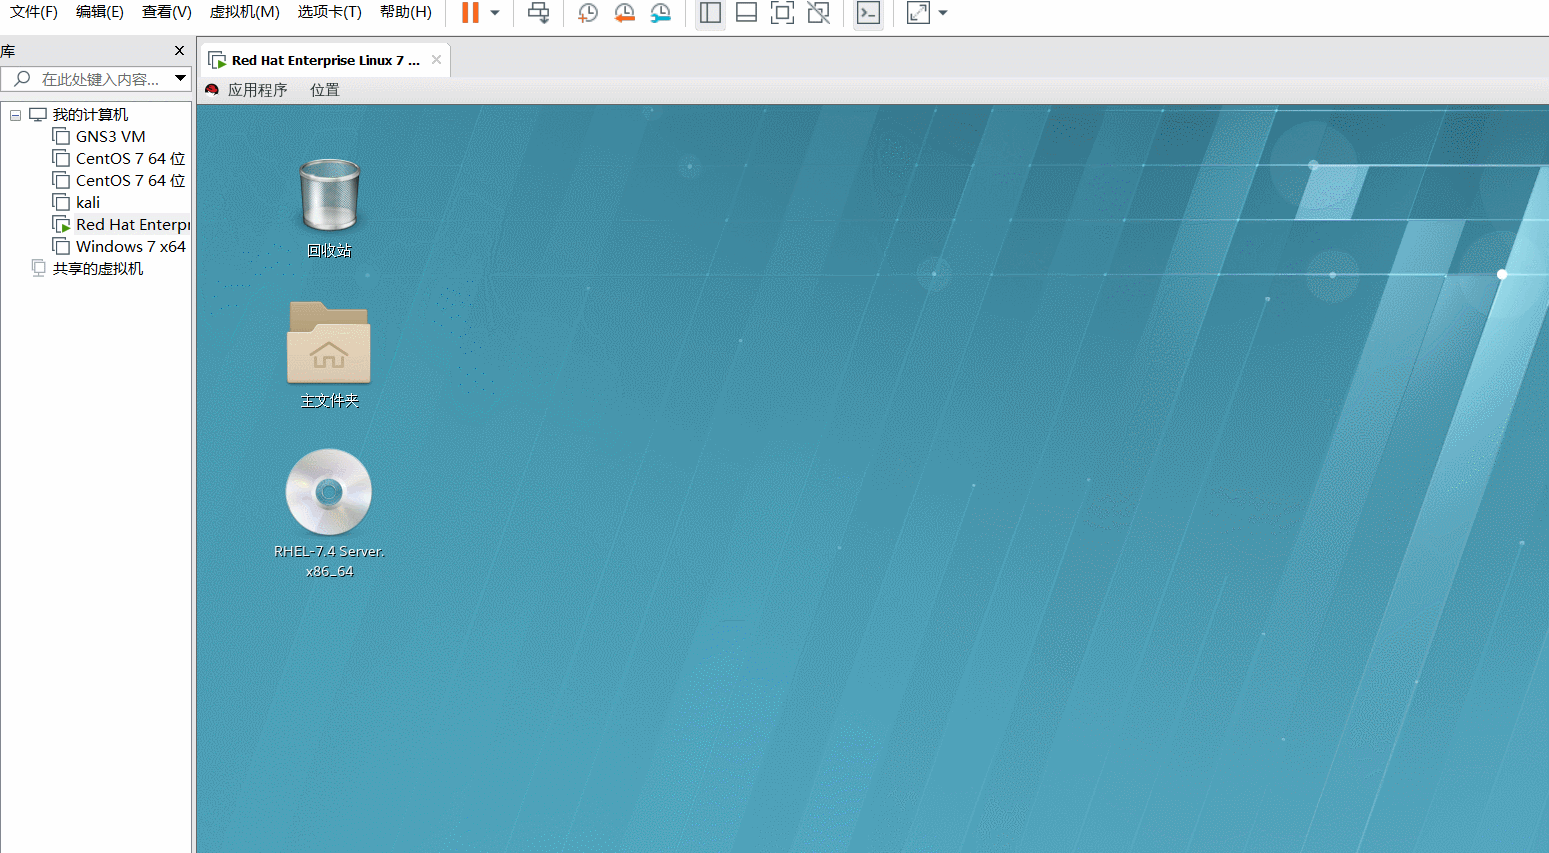Open the 查看(V) menu
1549x853 pixels.
tap(167, 12)
